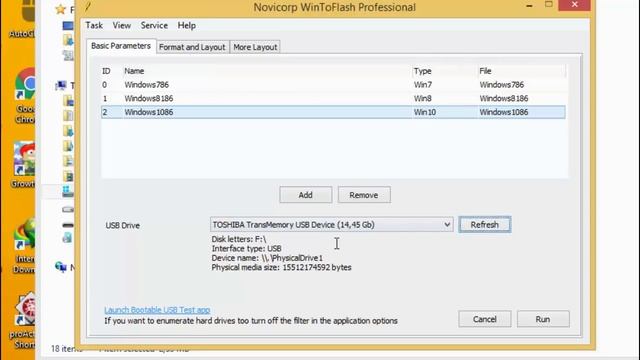
Task: Click the Win10 type cell
Action: point(424,112)
